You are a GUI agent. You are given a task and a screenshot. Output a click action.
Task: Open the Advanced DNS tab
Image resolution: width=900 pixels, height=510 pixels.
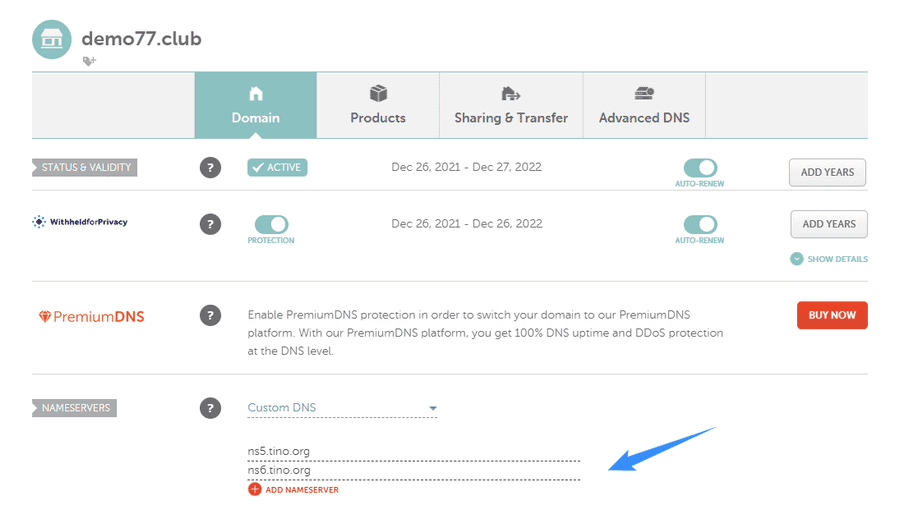pyautogui.click(x=644, y=106)
